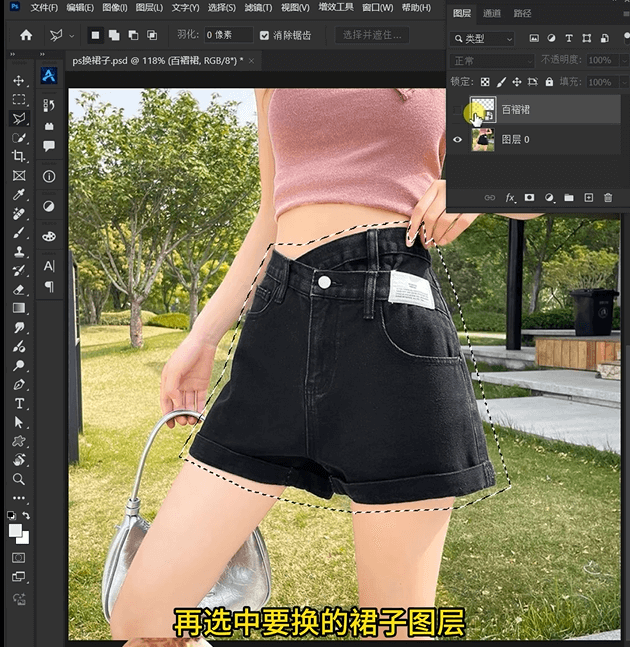This screenshot has height=647, width=630.
Task: Toggle lock position
Action: tap(517, 82)
